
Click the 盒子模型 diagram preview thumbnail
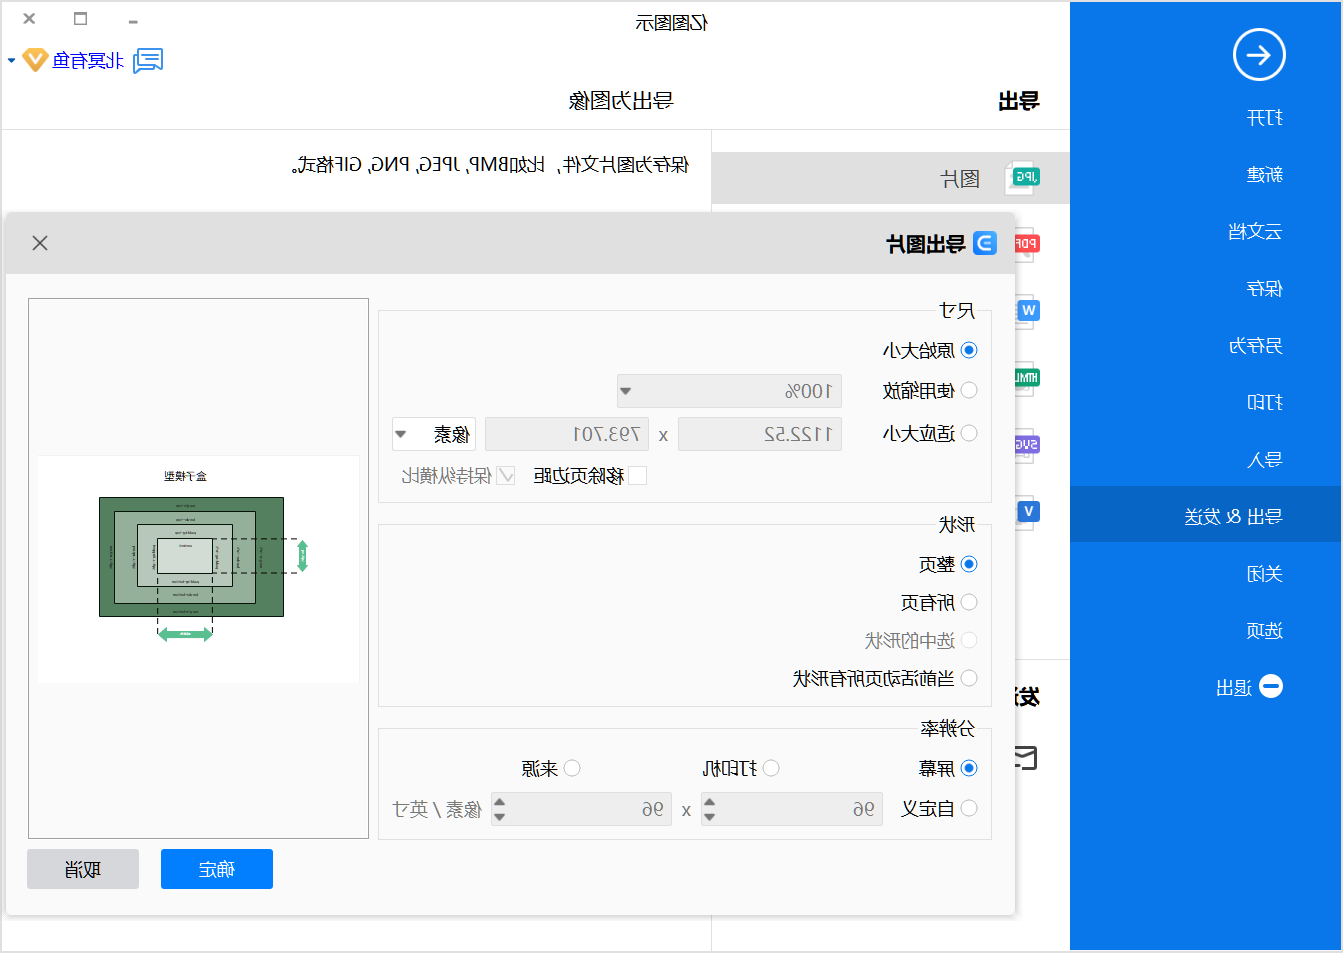(x=198, y=569)
